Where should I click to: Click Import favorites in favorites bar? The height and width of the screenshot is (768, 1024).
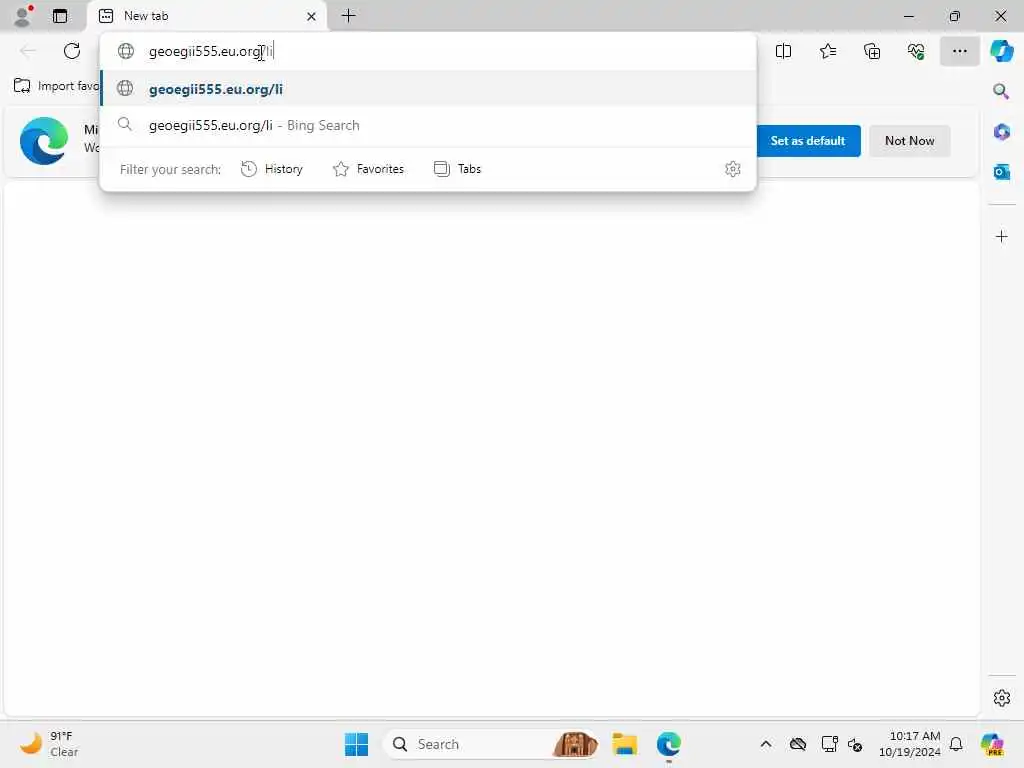(56, 86)
